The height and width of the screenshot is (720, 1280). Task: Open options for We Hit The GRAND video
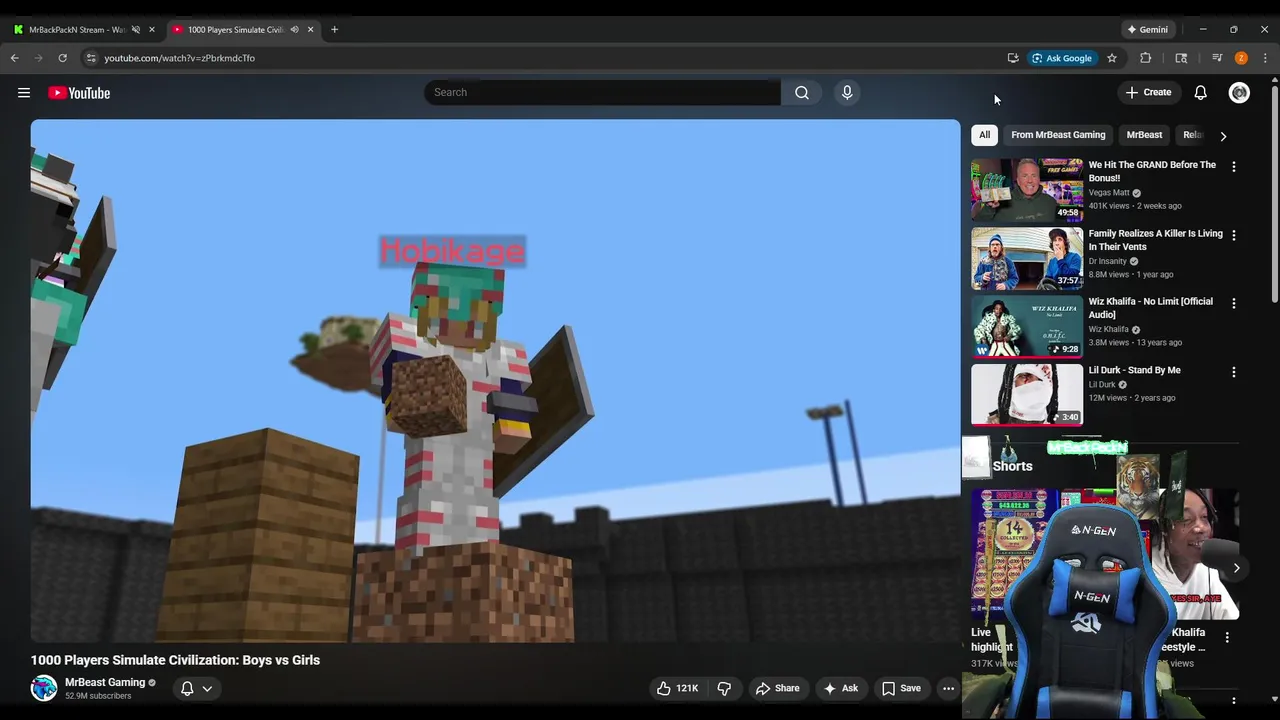pos(1233,167)
